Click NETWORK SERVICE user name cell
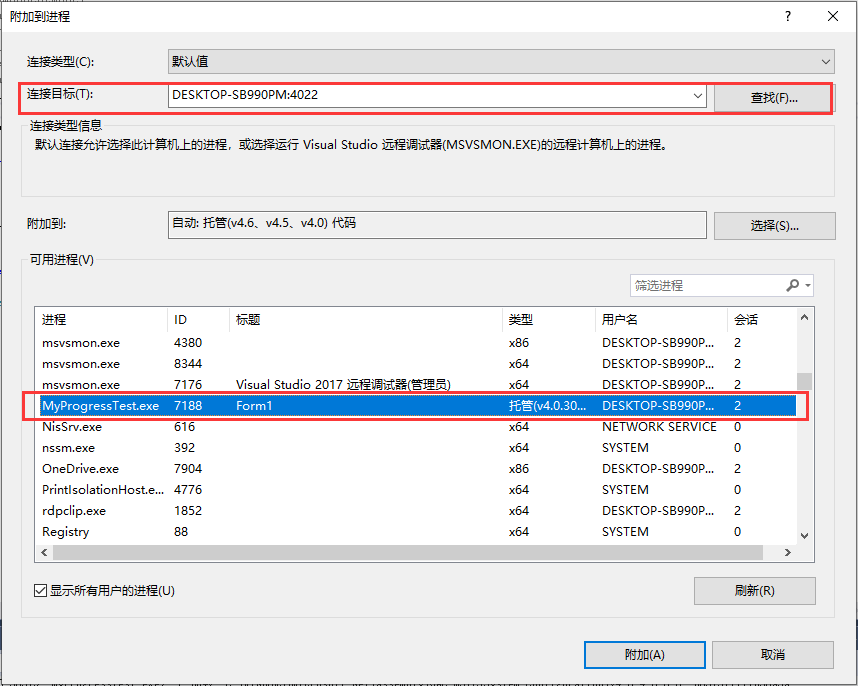Viewport: 858px width, 686px height. tap(659, 427)
